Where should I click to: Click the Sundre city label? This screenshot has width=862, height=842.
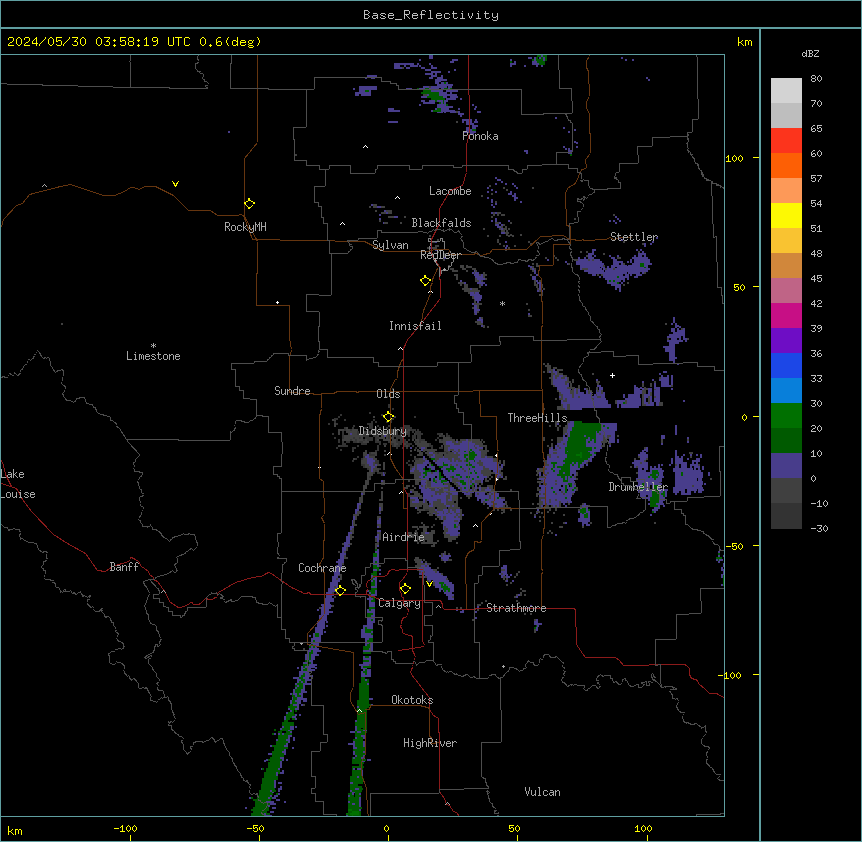pos(292,391)
